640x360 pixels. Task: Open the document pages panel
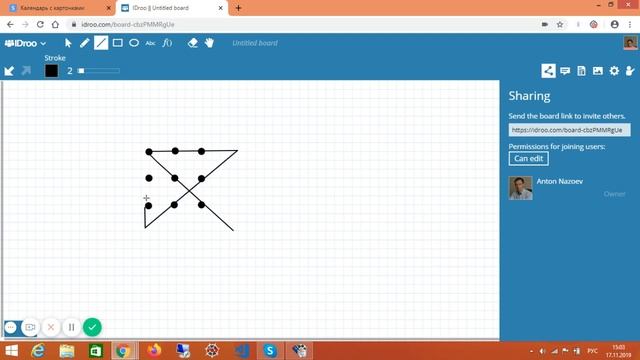pos(581,71)
